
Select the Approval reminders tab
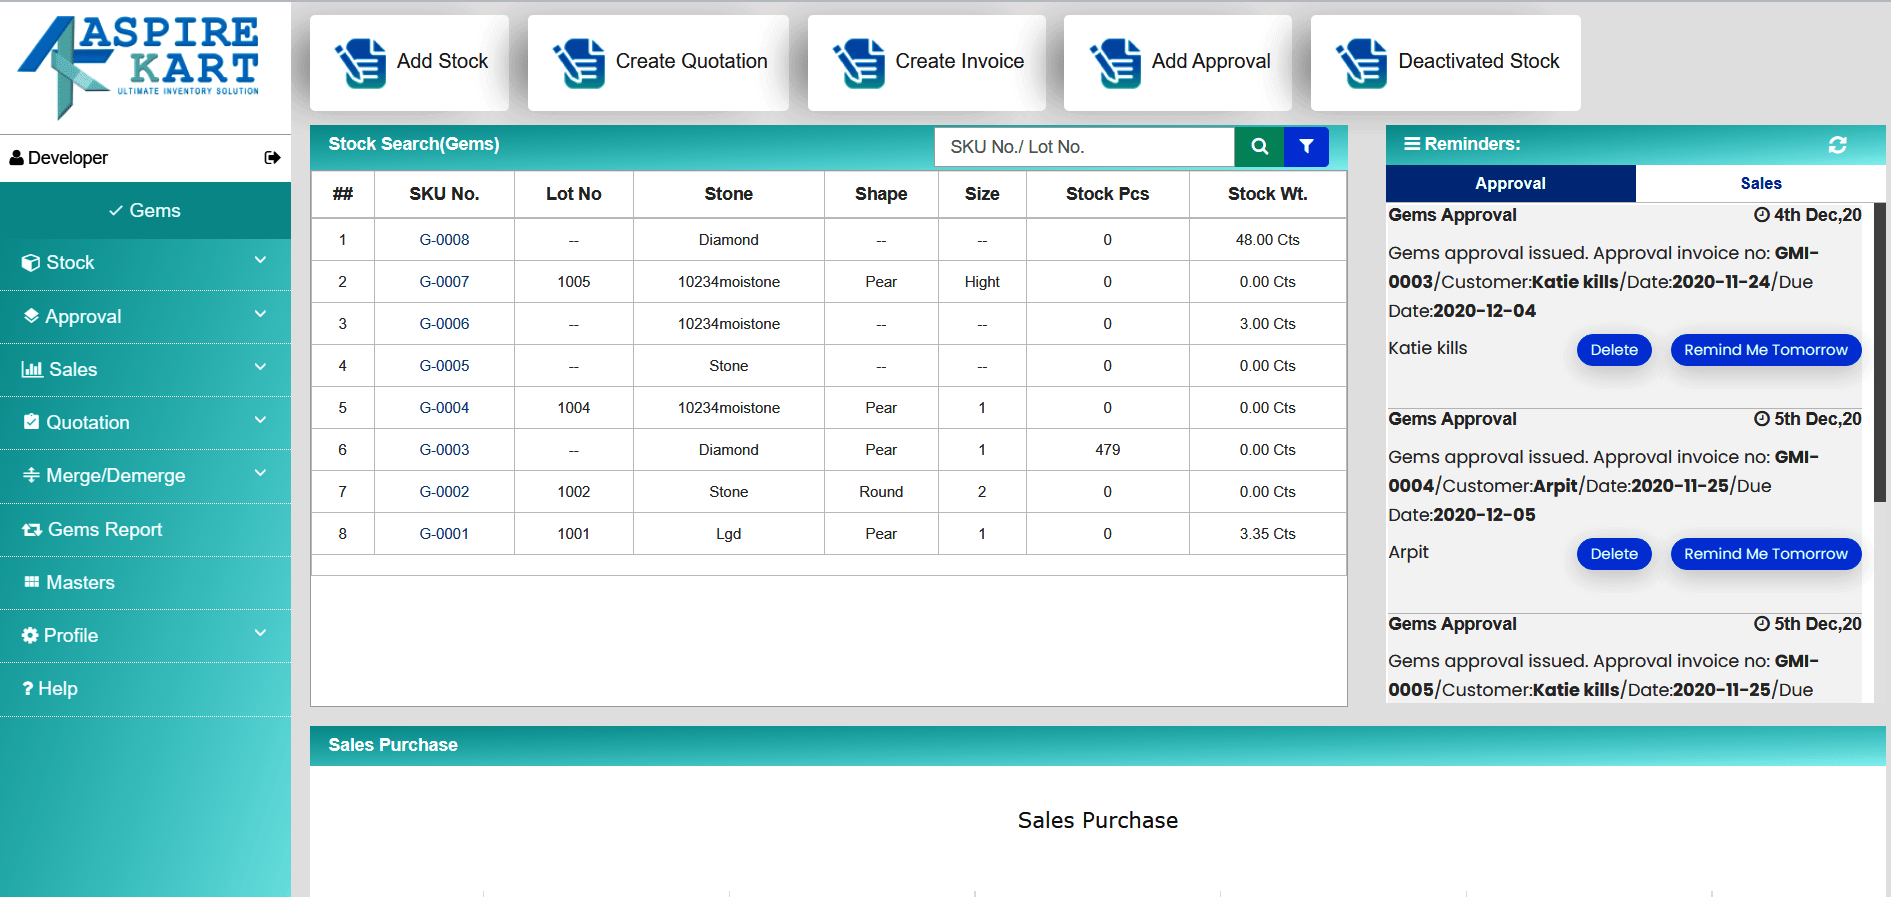click(x=1510, y=184)
